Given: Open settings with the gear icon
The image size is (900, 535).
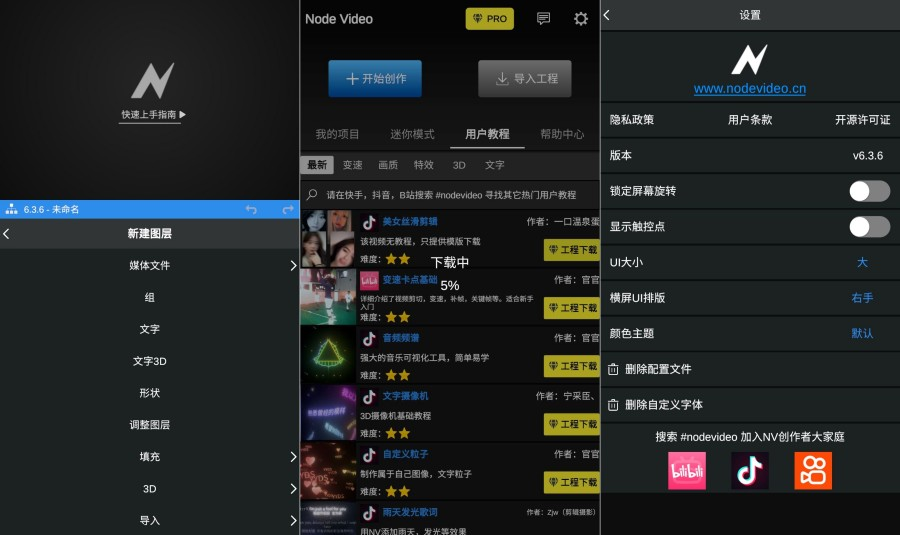Looking at the screenshot, I should coord(580,18).
